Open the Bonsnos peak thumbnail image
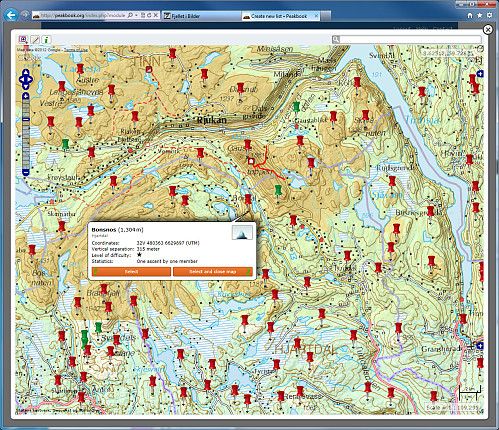 click(x=242, y=233)
